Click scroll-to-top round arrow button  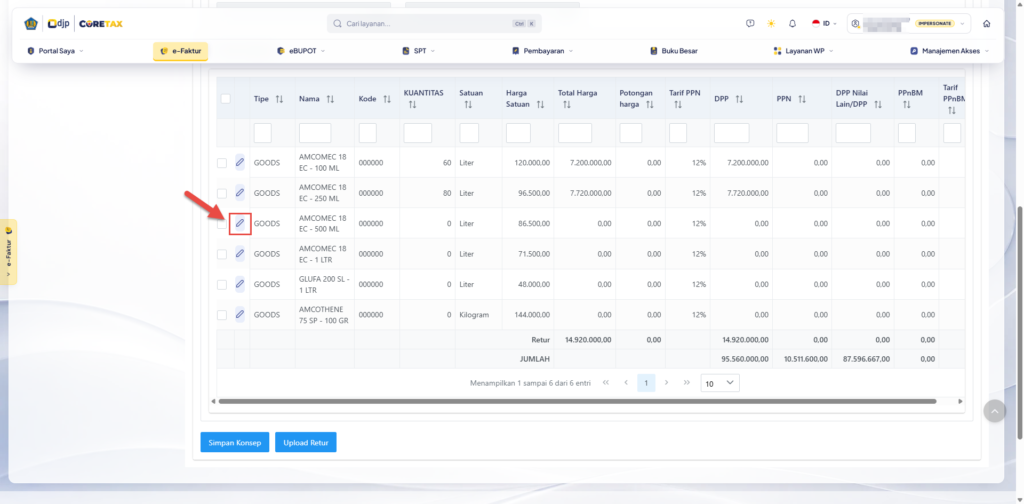[995, 411]
